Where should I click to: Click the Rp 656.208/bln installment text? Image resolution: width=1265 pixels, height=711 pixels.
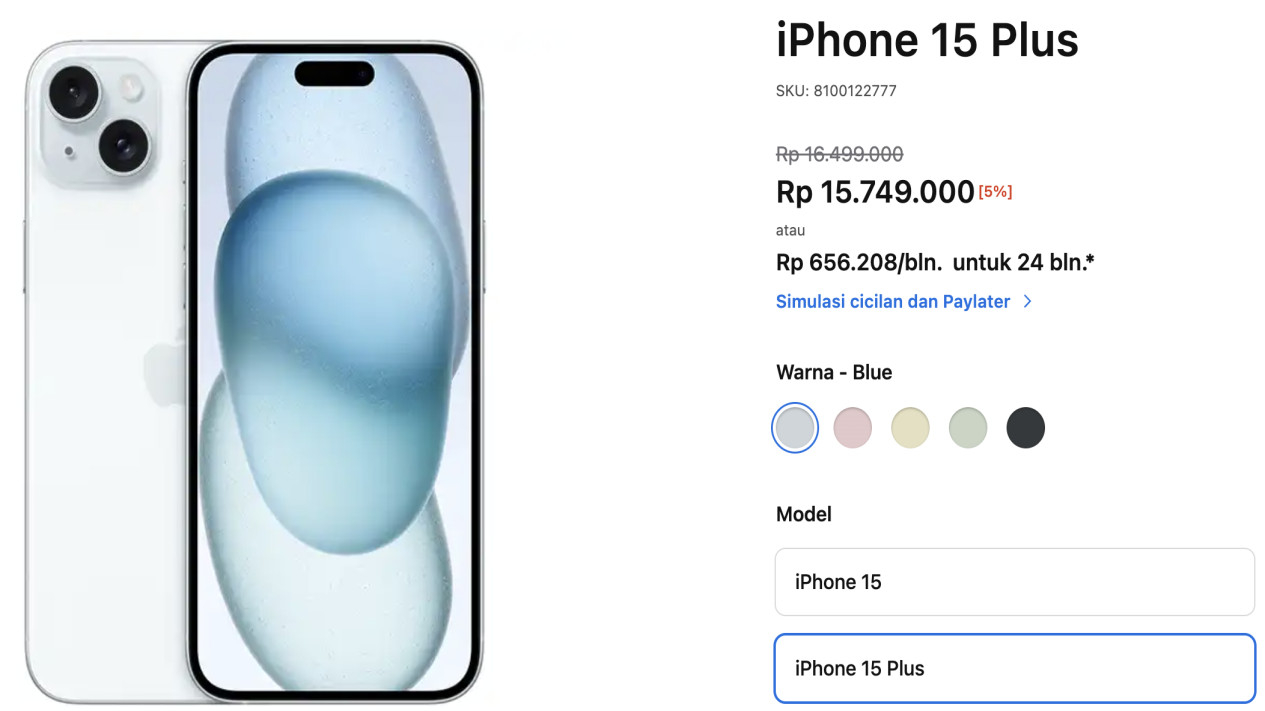(x=859, y=263)
